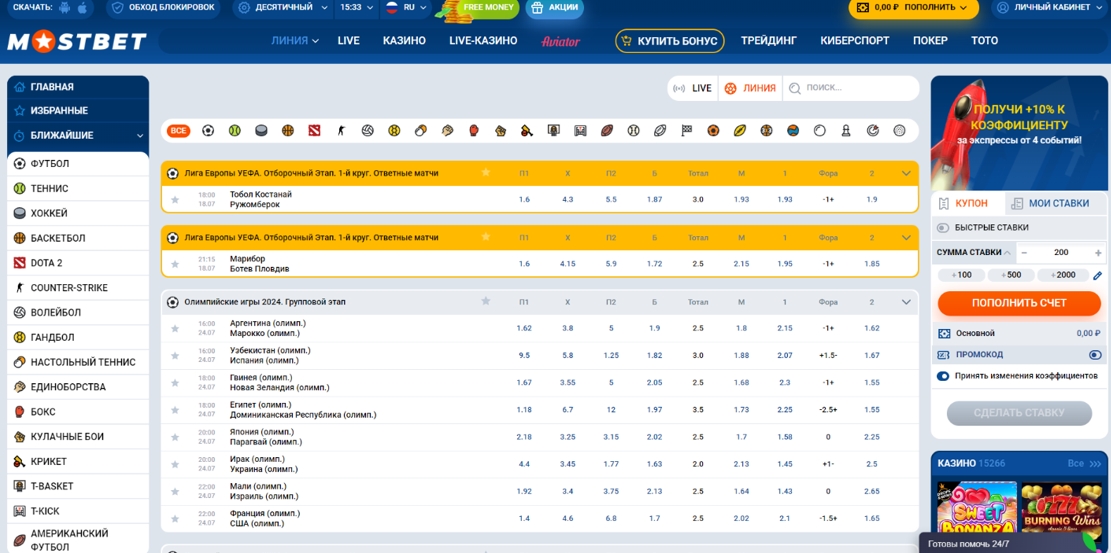Toggle the ПРОМОКОД switch
The height and width of the screenshot is (553, 1111).
(x=1095, y=354)
